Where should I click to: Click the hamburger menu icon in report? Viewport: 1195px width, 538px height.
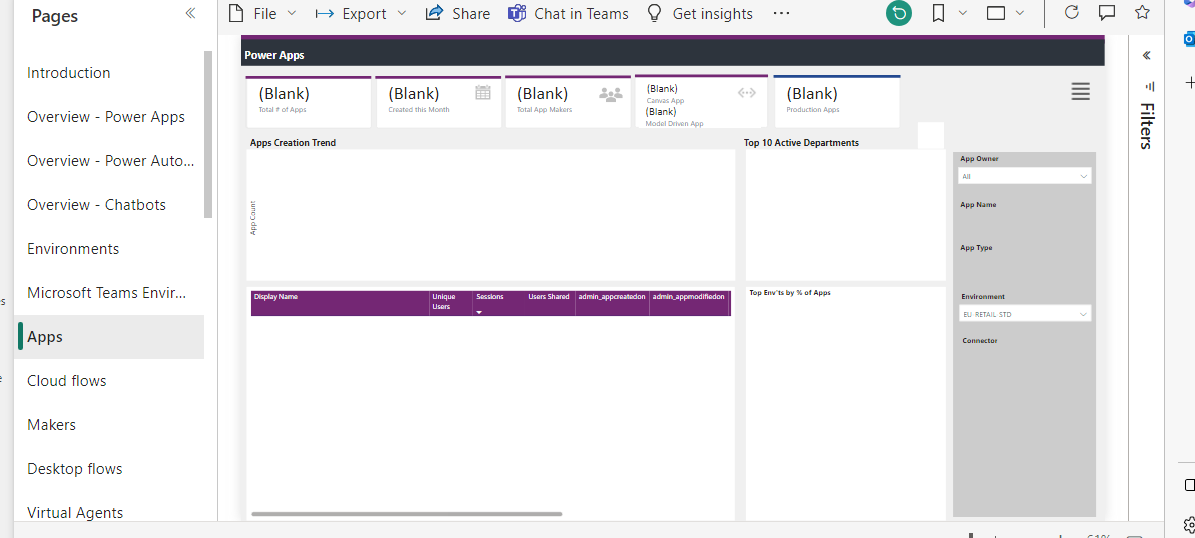click(1080, 91)
